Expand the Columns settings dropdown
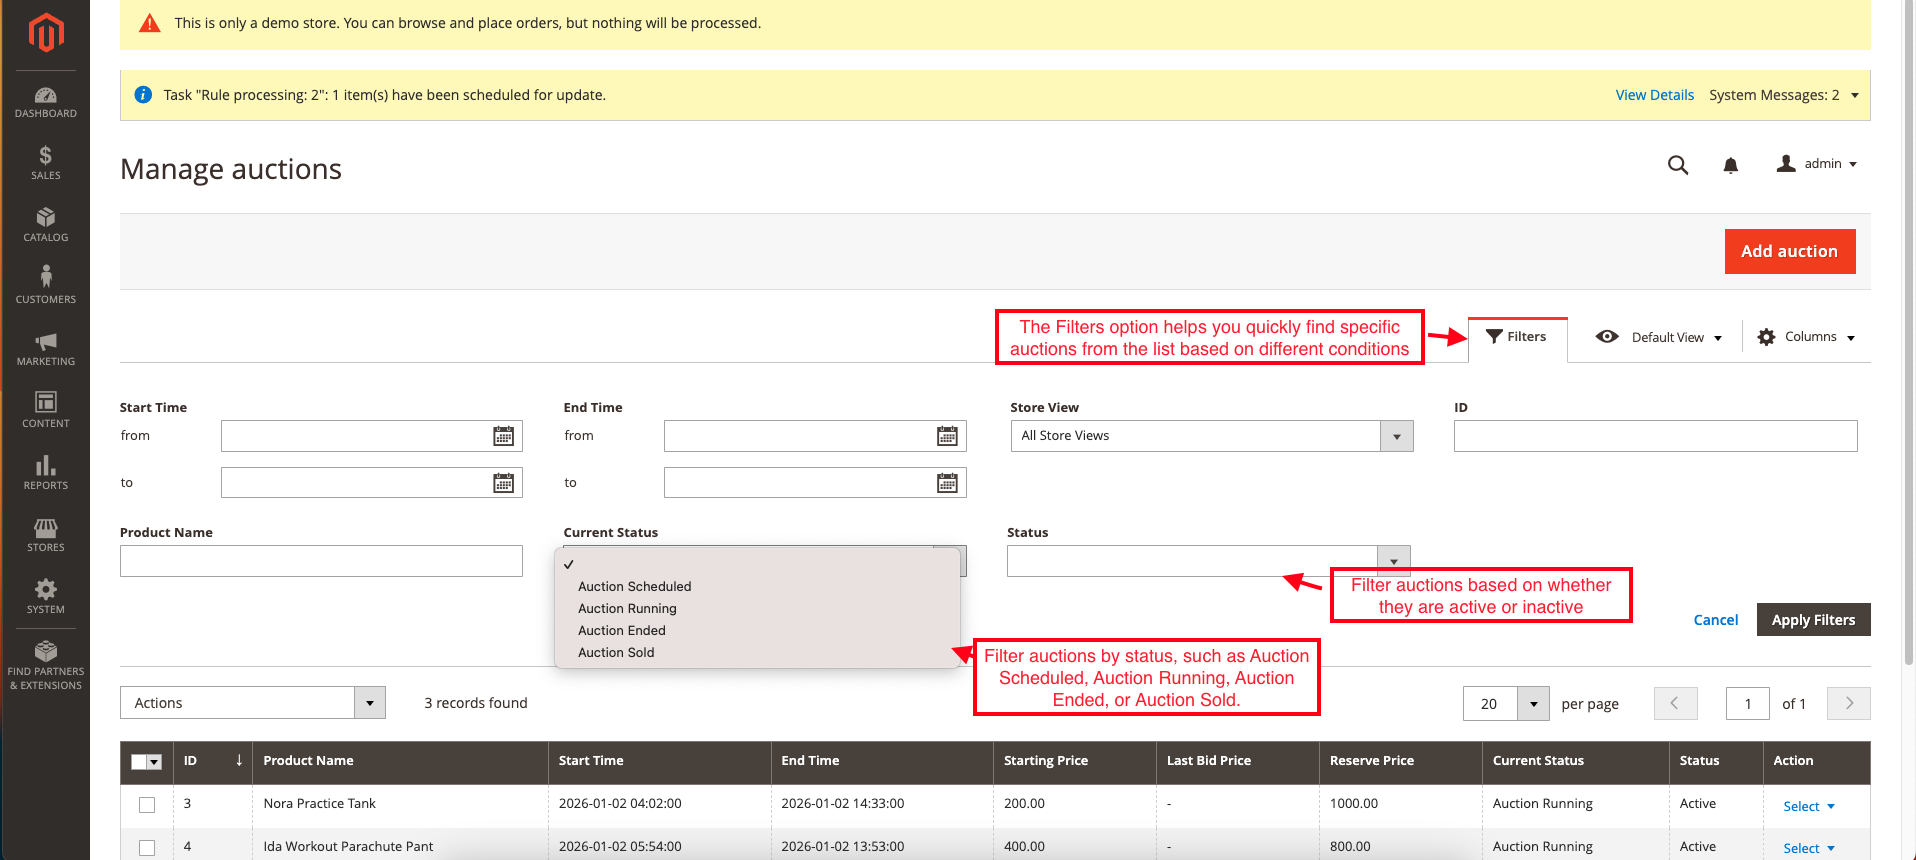The width and height of the screenshot is (1916, 860). click(1806, 337)
